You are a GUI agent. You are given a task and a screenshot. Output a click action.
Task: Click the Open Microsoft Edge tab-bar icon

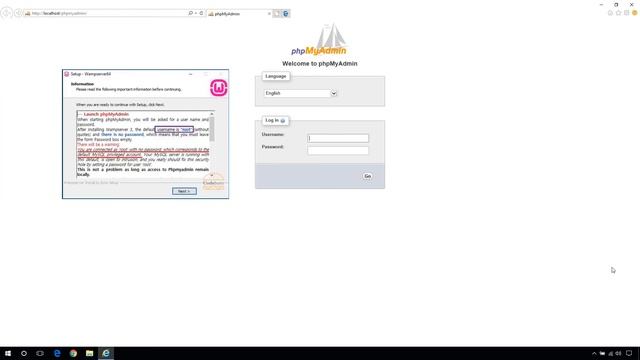click(286, 13)
